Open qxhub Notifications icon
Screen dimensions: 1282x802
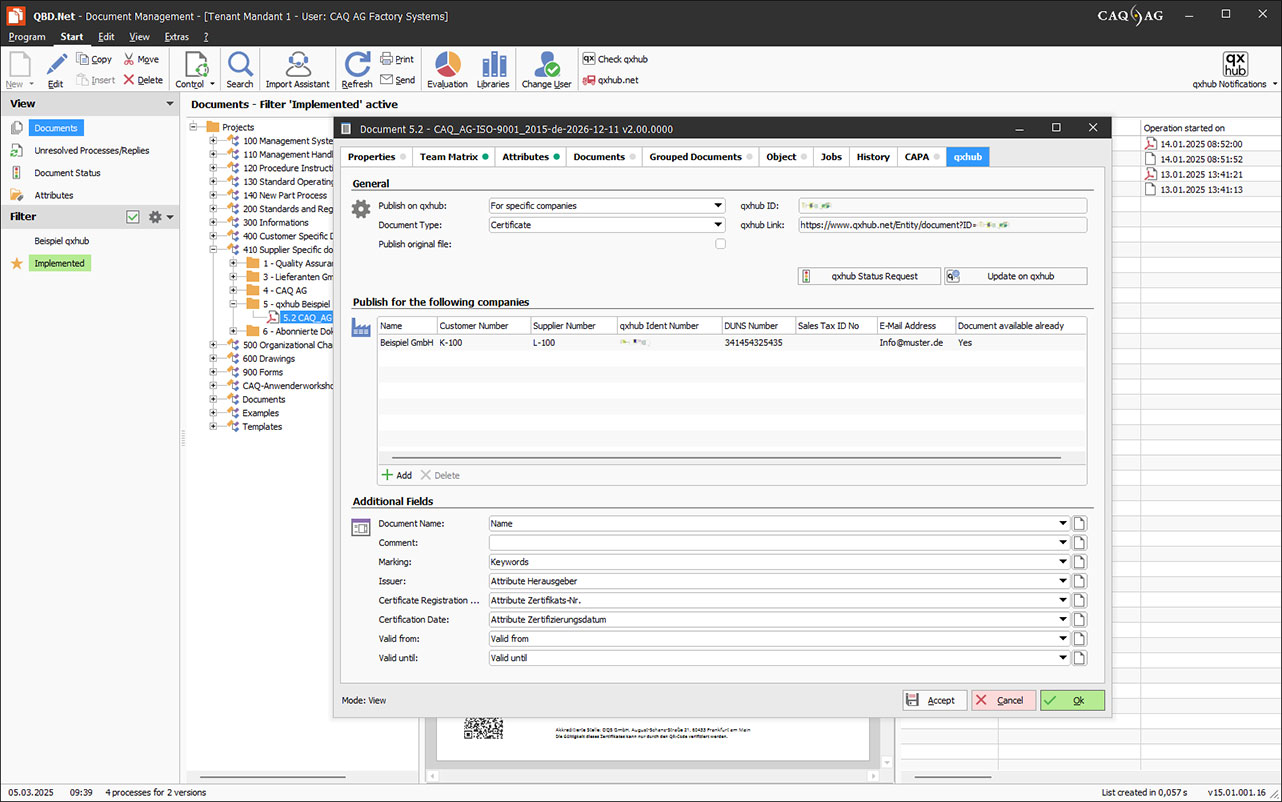pyautogui.click(x=1235, y=64)
